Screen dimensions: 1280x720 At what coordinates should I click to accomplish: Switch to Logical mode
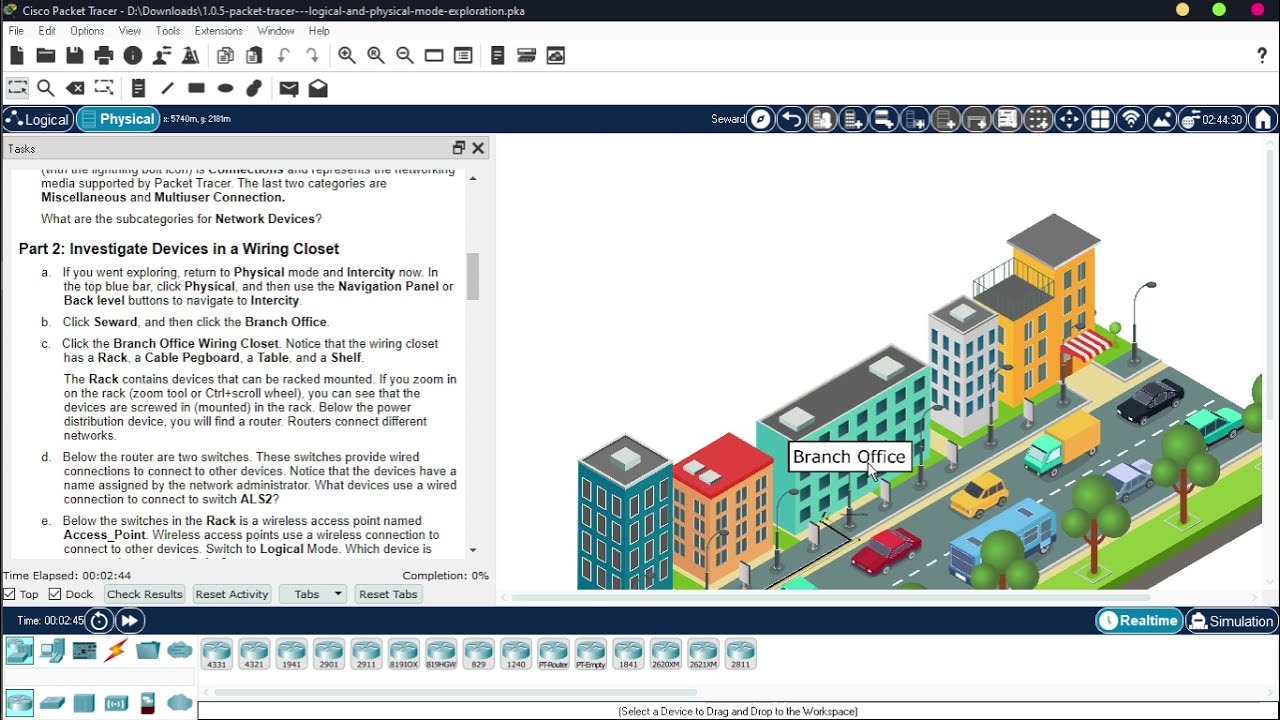click(x=37, y=120)
